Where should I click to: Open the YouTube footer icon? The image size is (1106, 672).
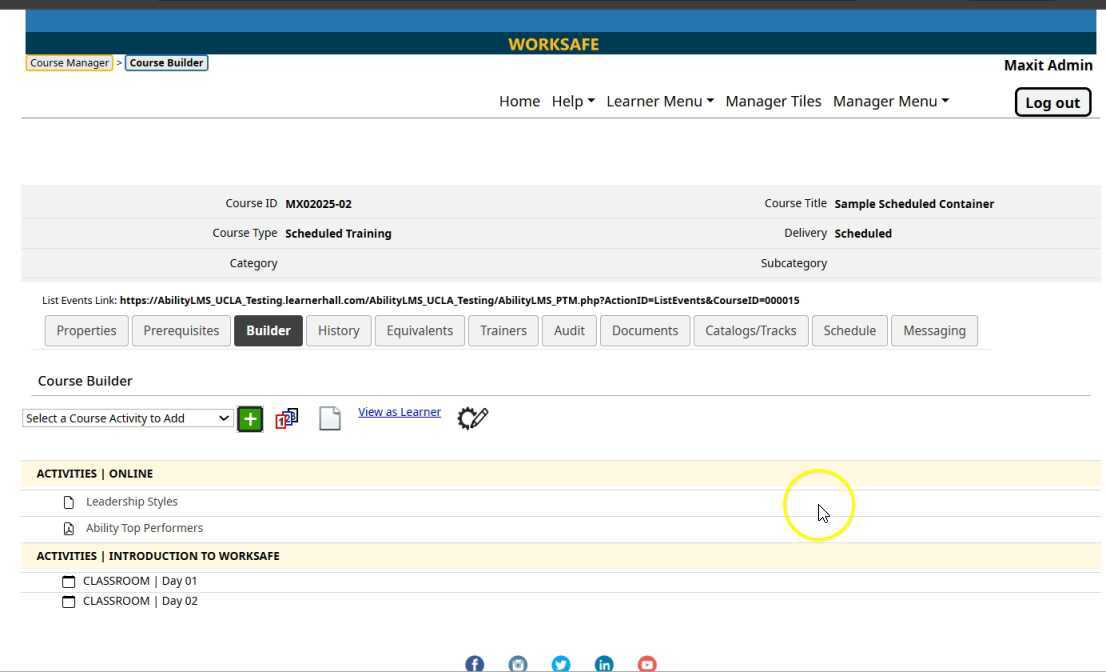coord(647,664)
